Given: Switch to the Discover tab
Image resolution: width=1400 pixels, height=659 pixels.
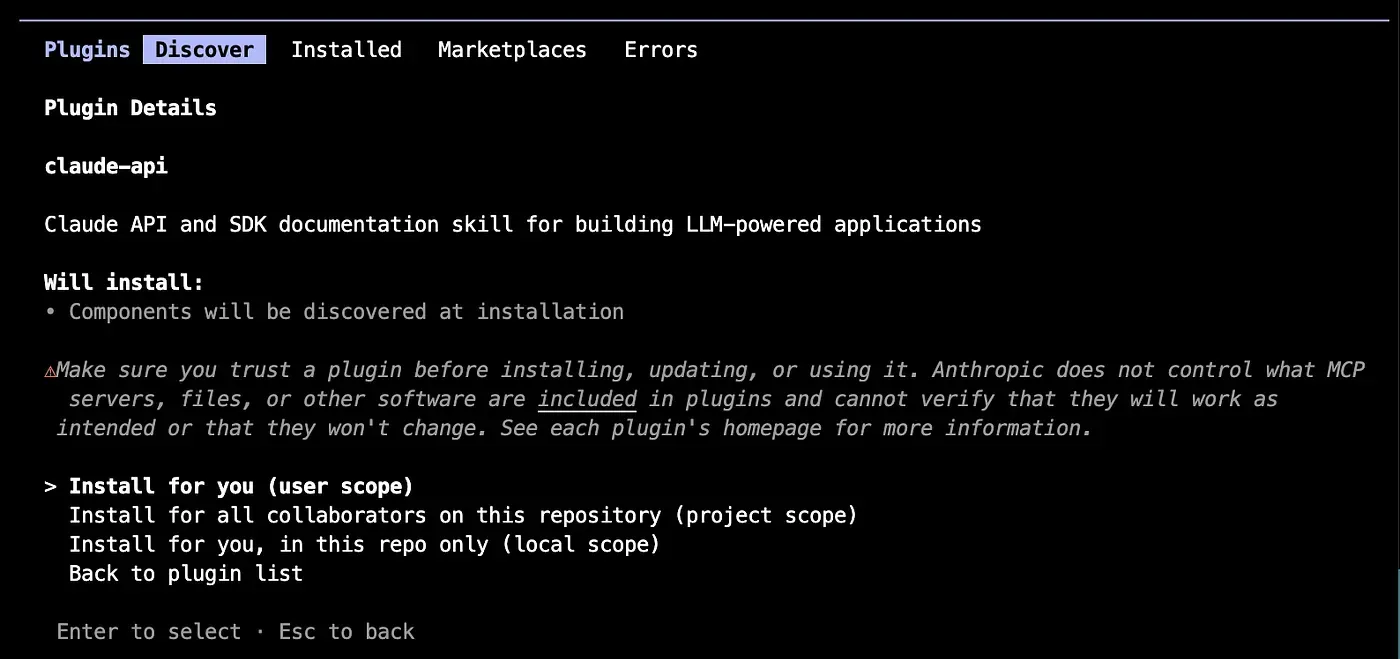Looking at the screenshot, I should 204,50.
